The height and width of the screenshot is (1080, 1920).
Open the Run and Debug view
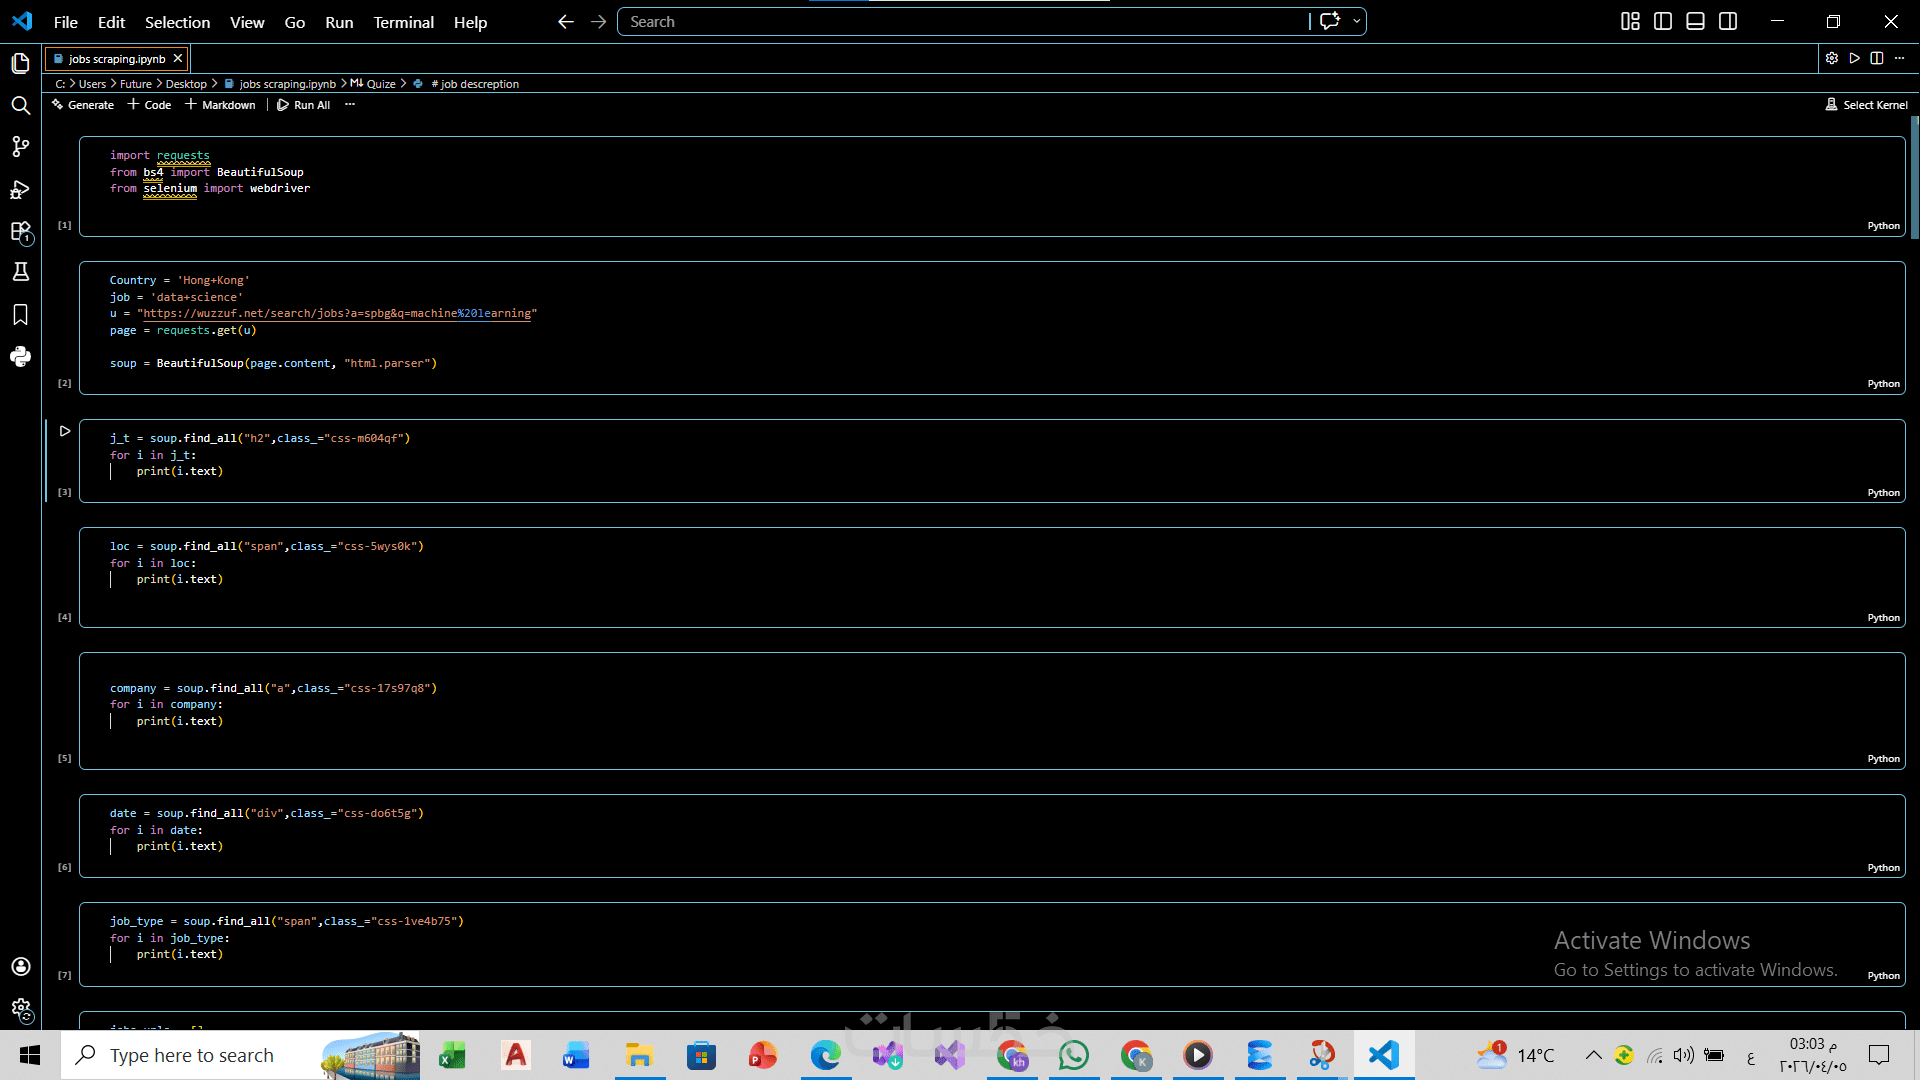point(20,189)
